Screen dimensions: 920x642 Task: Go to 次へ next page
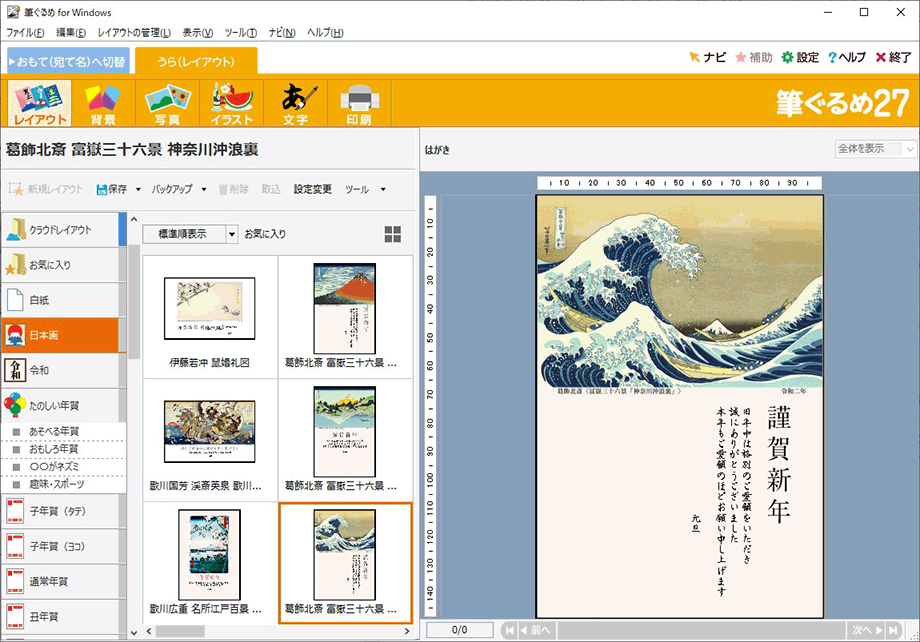867,630
